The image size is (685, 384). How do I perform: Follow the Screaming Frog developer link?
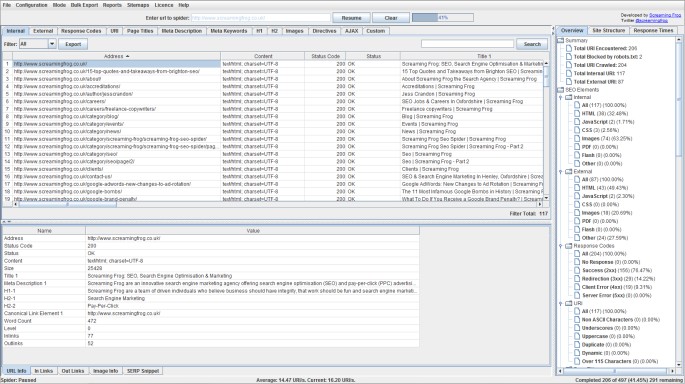665,15
